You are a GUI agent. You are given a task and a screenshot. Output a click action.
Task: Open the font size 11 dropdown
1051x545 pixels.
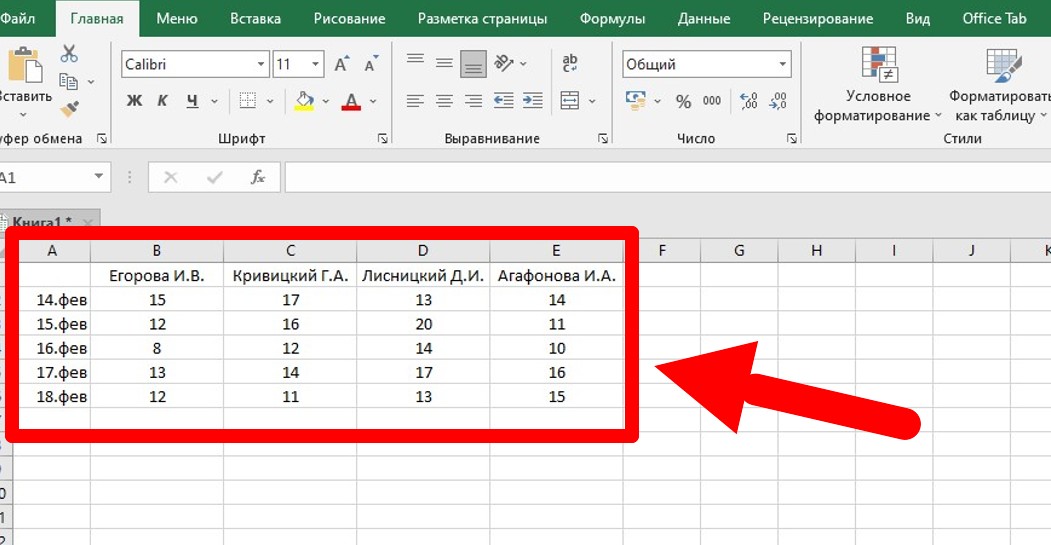[316, 65]
